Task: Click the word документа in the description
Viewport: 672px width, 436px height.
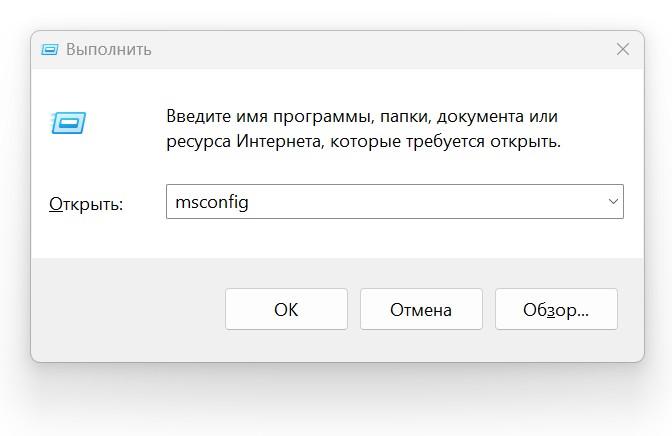Action: (x=480, y=117)
